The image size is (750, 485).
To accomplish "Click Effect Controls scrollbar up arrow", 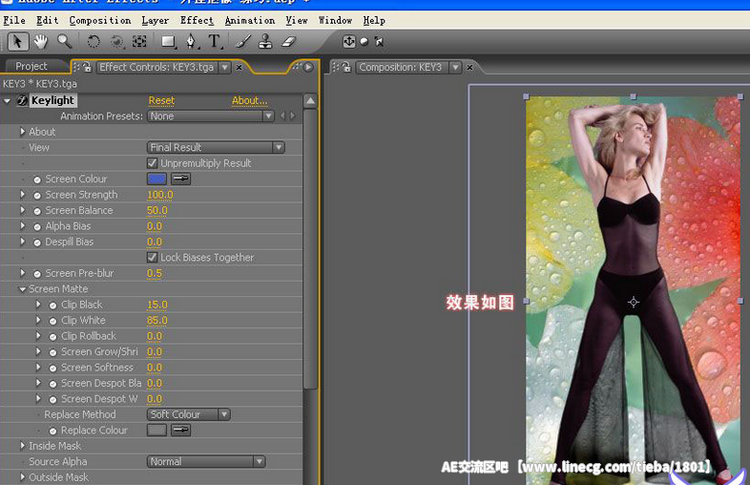I will click(310, 101).
